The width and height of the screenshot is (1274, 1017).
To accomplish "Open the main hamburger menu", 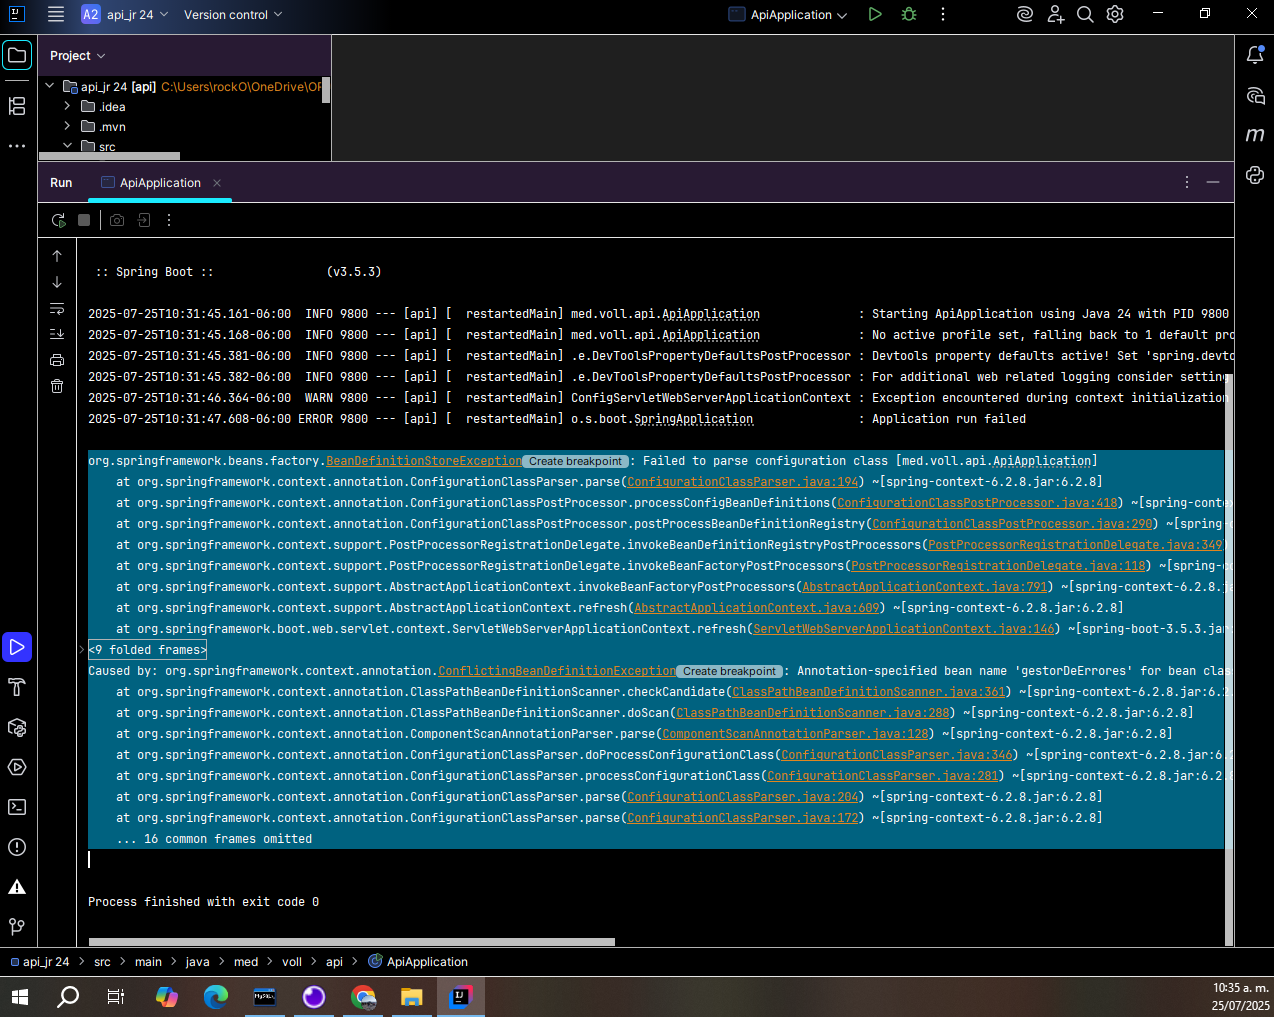I will point(56,14).
